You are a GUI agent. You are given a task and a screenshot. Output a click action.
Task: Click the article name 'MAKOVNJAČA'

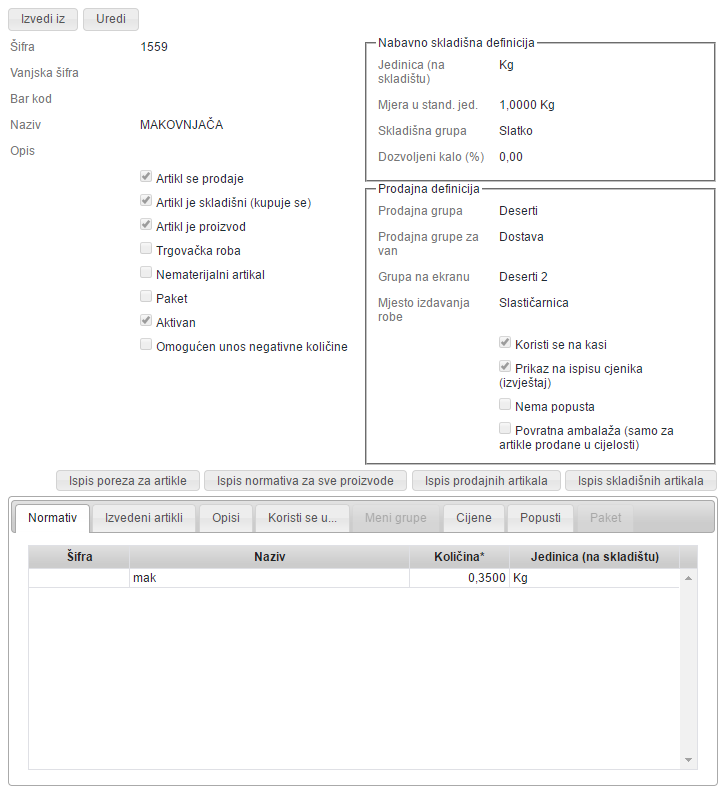pyautogui.click(x=181, y=124)
